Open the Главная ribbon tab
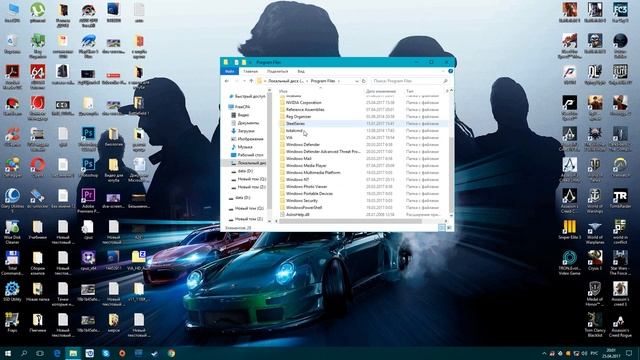The height and width of the screenshot is (360, 640). (x=251, y=71)
